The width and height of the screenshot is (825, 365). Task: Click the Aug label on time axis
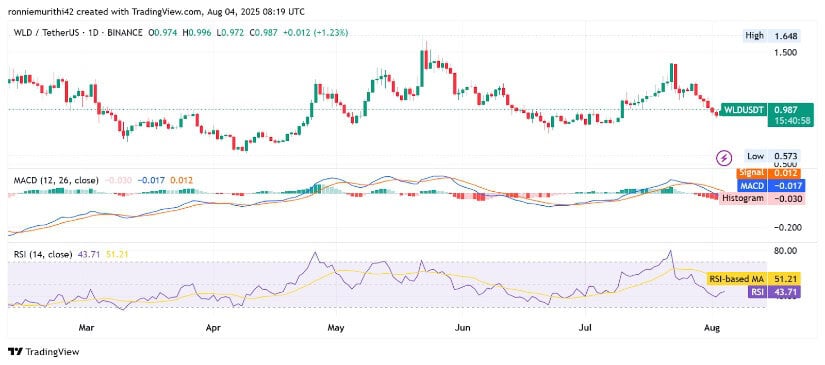click(711, 328)
